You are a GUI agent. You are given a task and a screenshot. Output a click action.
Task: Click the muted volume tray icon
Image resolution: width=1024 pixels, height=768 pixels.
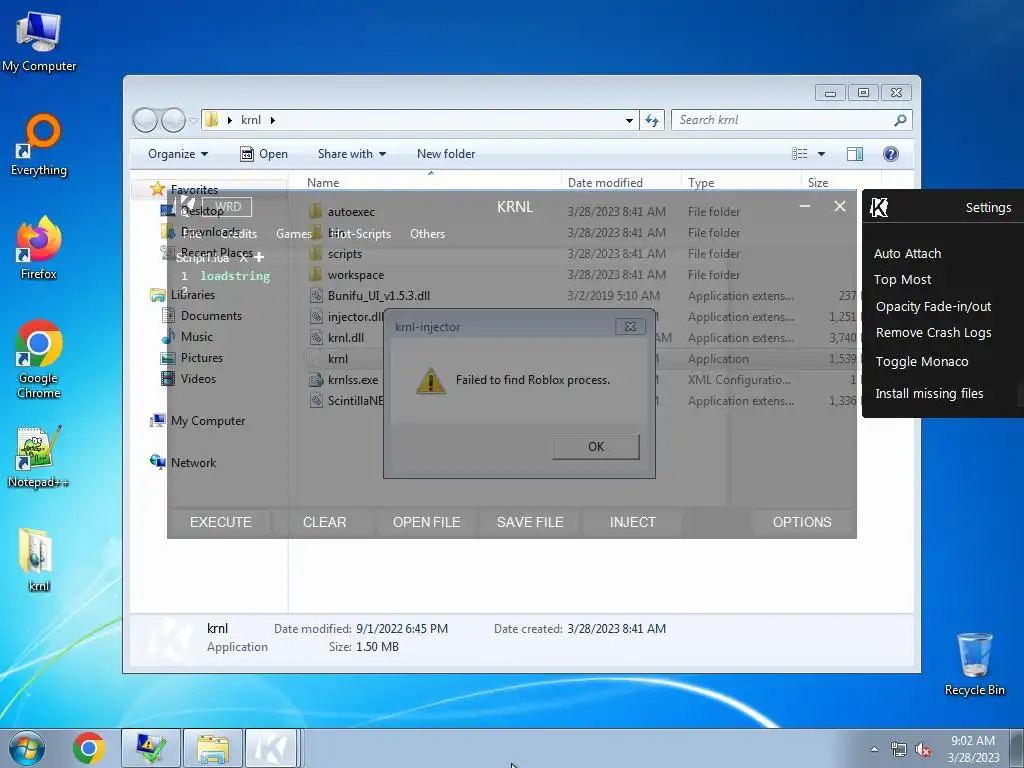(x=923, y=750)
